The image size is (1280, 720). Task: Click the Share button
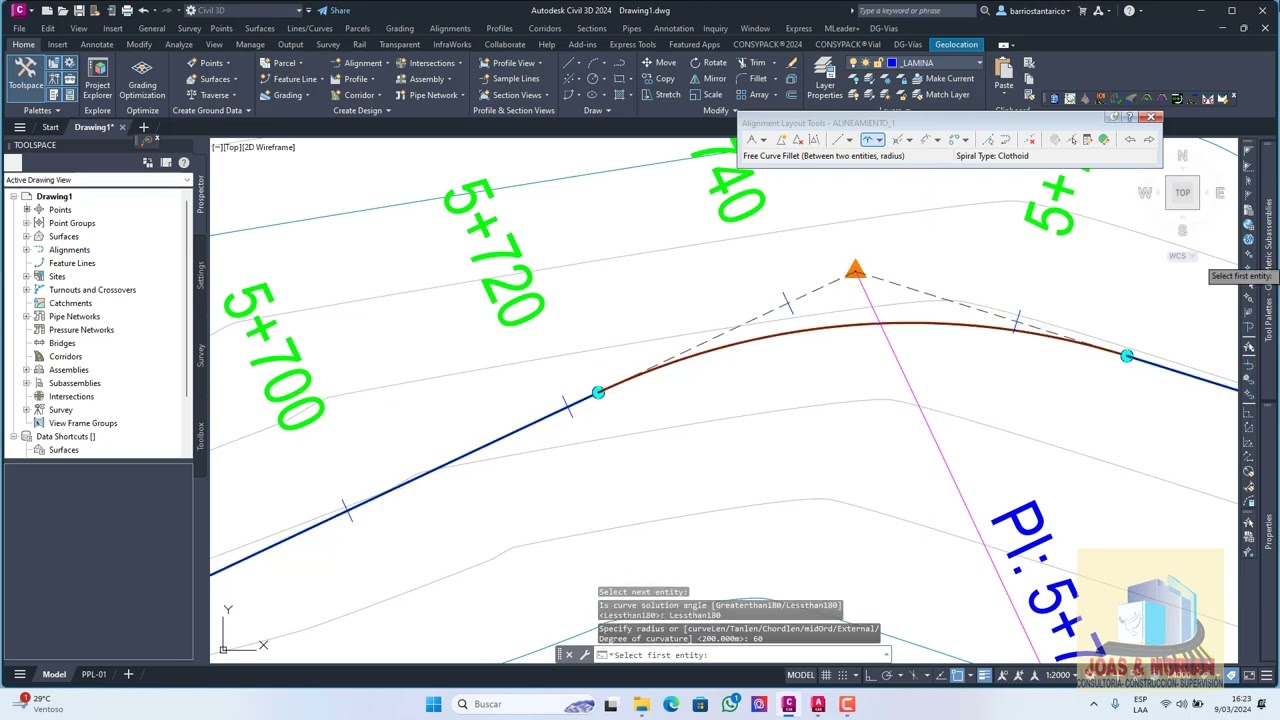[334, 11]
